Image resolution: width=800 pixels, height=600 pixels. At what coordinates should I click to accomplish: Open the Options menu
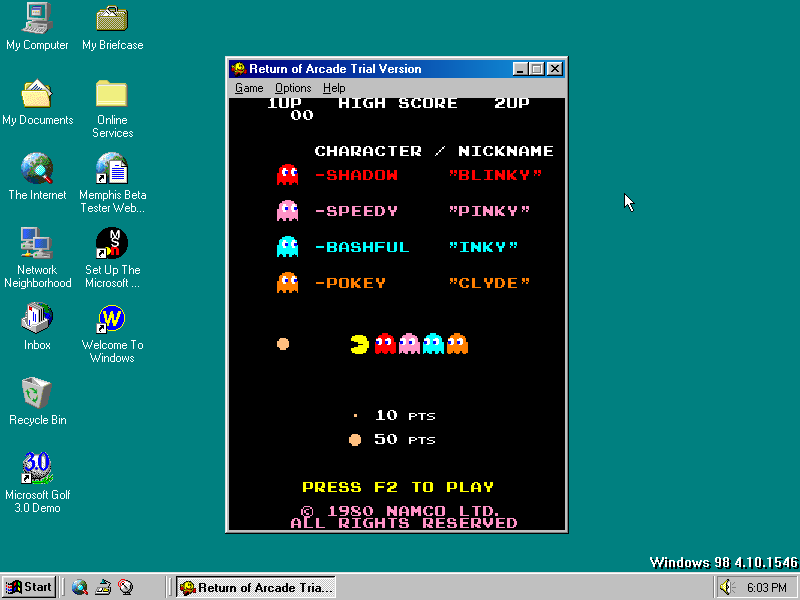pyautogui.click(x=293, y=88)
